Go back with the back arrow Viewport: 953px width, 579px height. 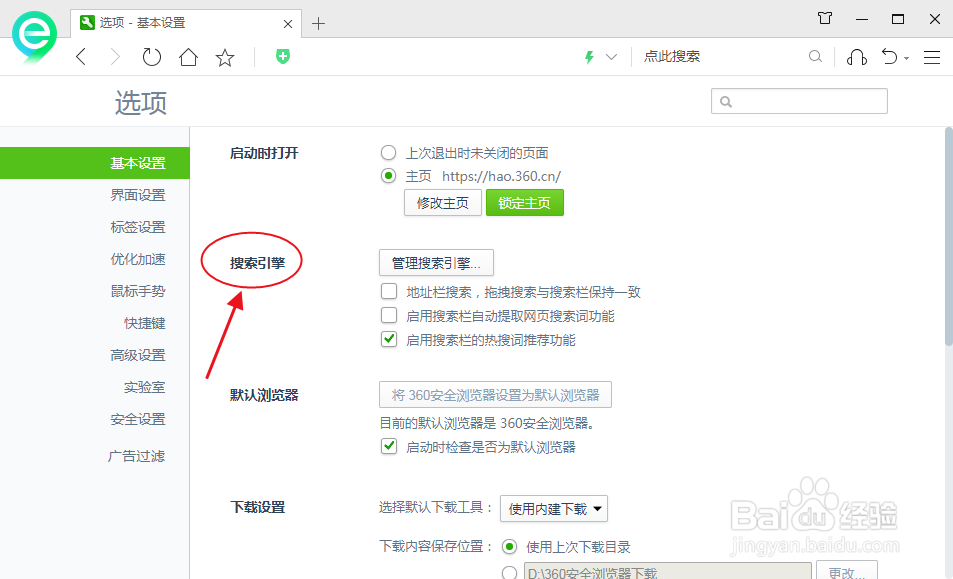point(81,57)
